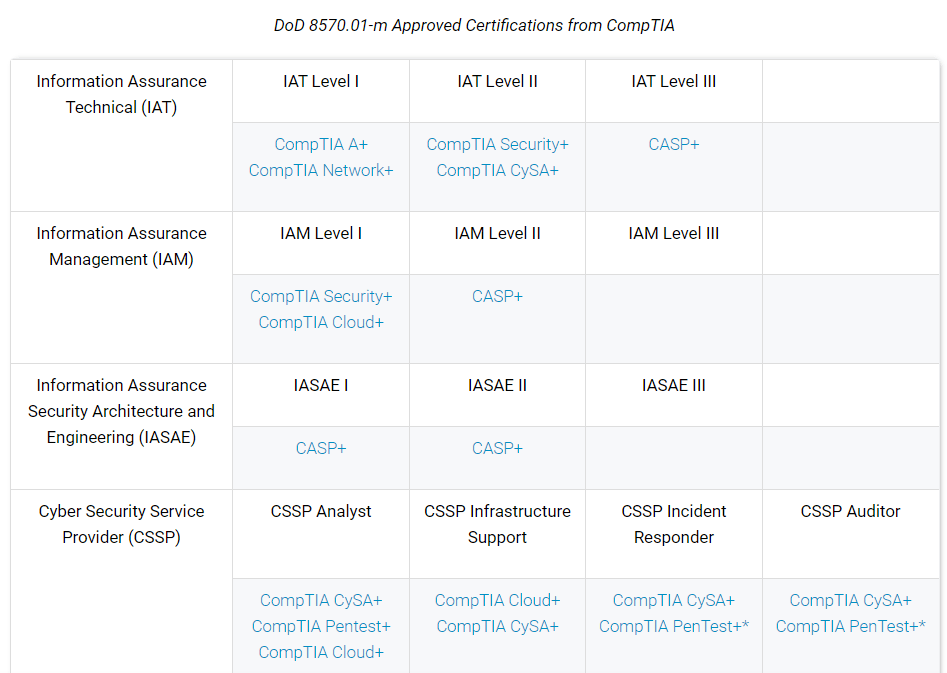947x673 pixels.
Task: Click CompTIA CySA+ under CSSP Analyst
Action: pos(321,600)
